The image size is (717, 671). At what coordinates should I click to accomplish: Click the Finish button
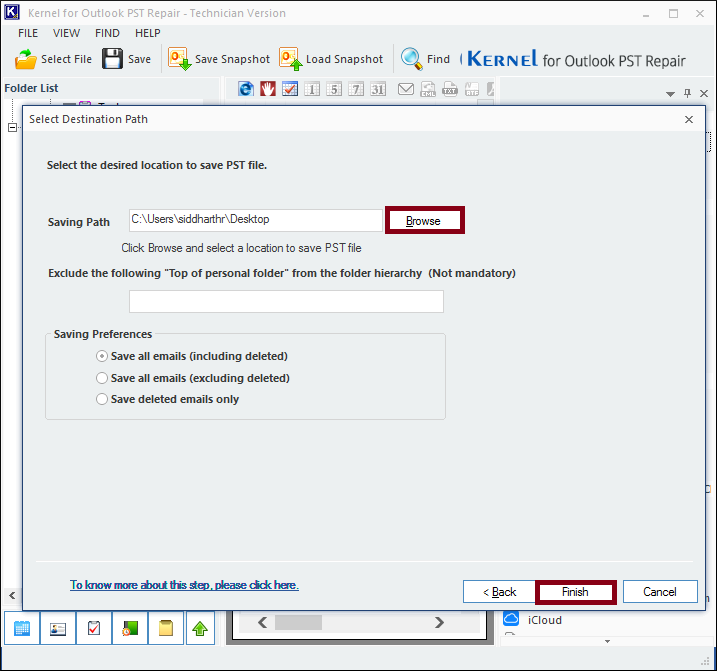(575, 592)
